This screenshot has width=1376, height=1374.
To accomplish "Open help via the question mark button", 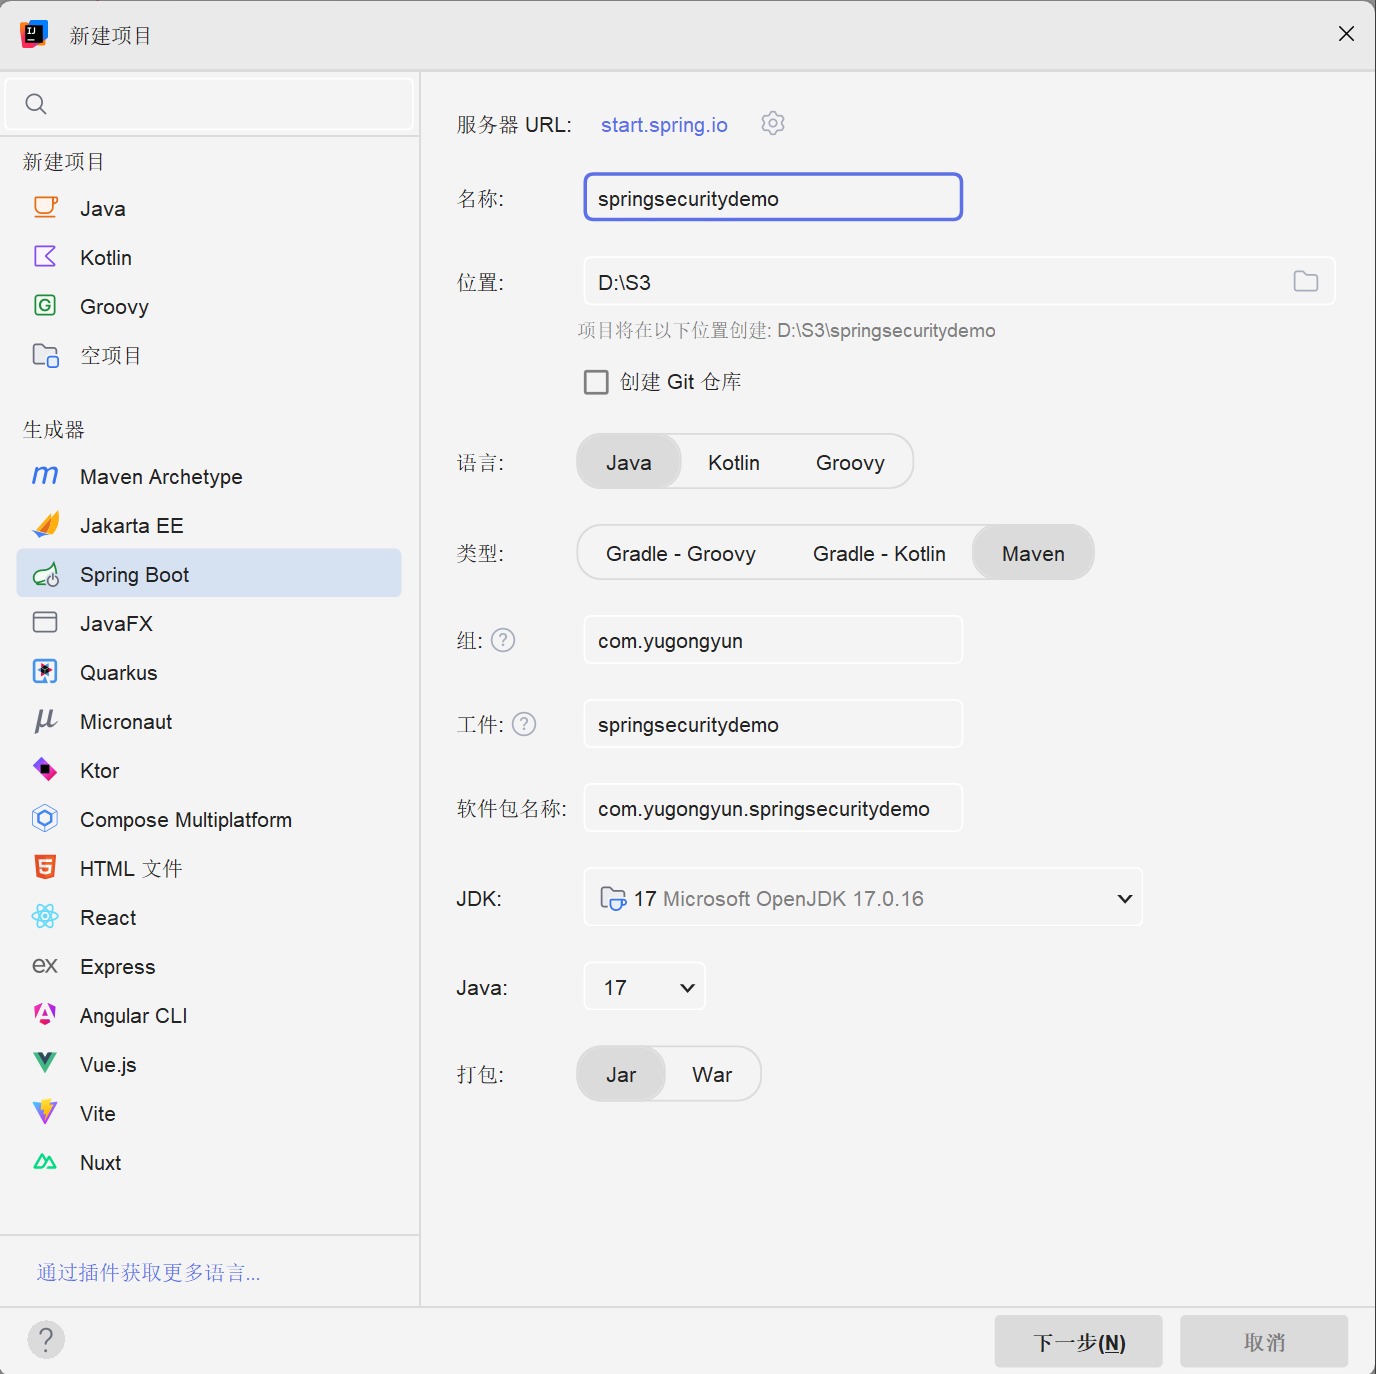I will click(46, 1340).
